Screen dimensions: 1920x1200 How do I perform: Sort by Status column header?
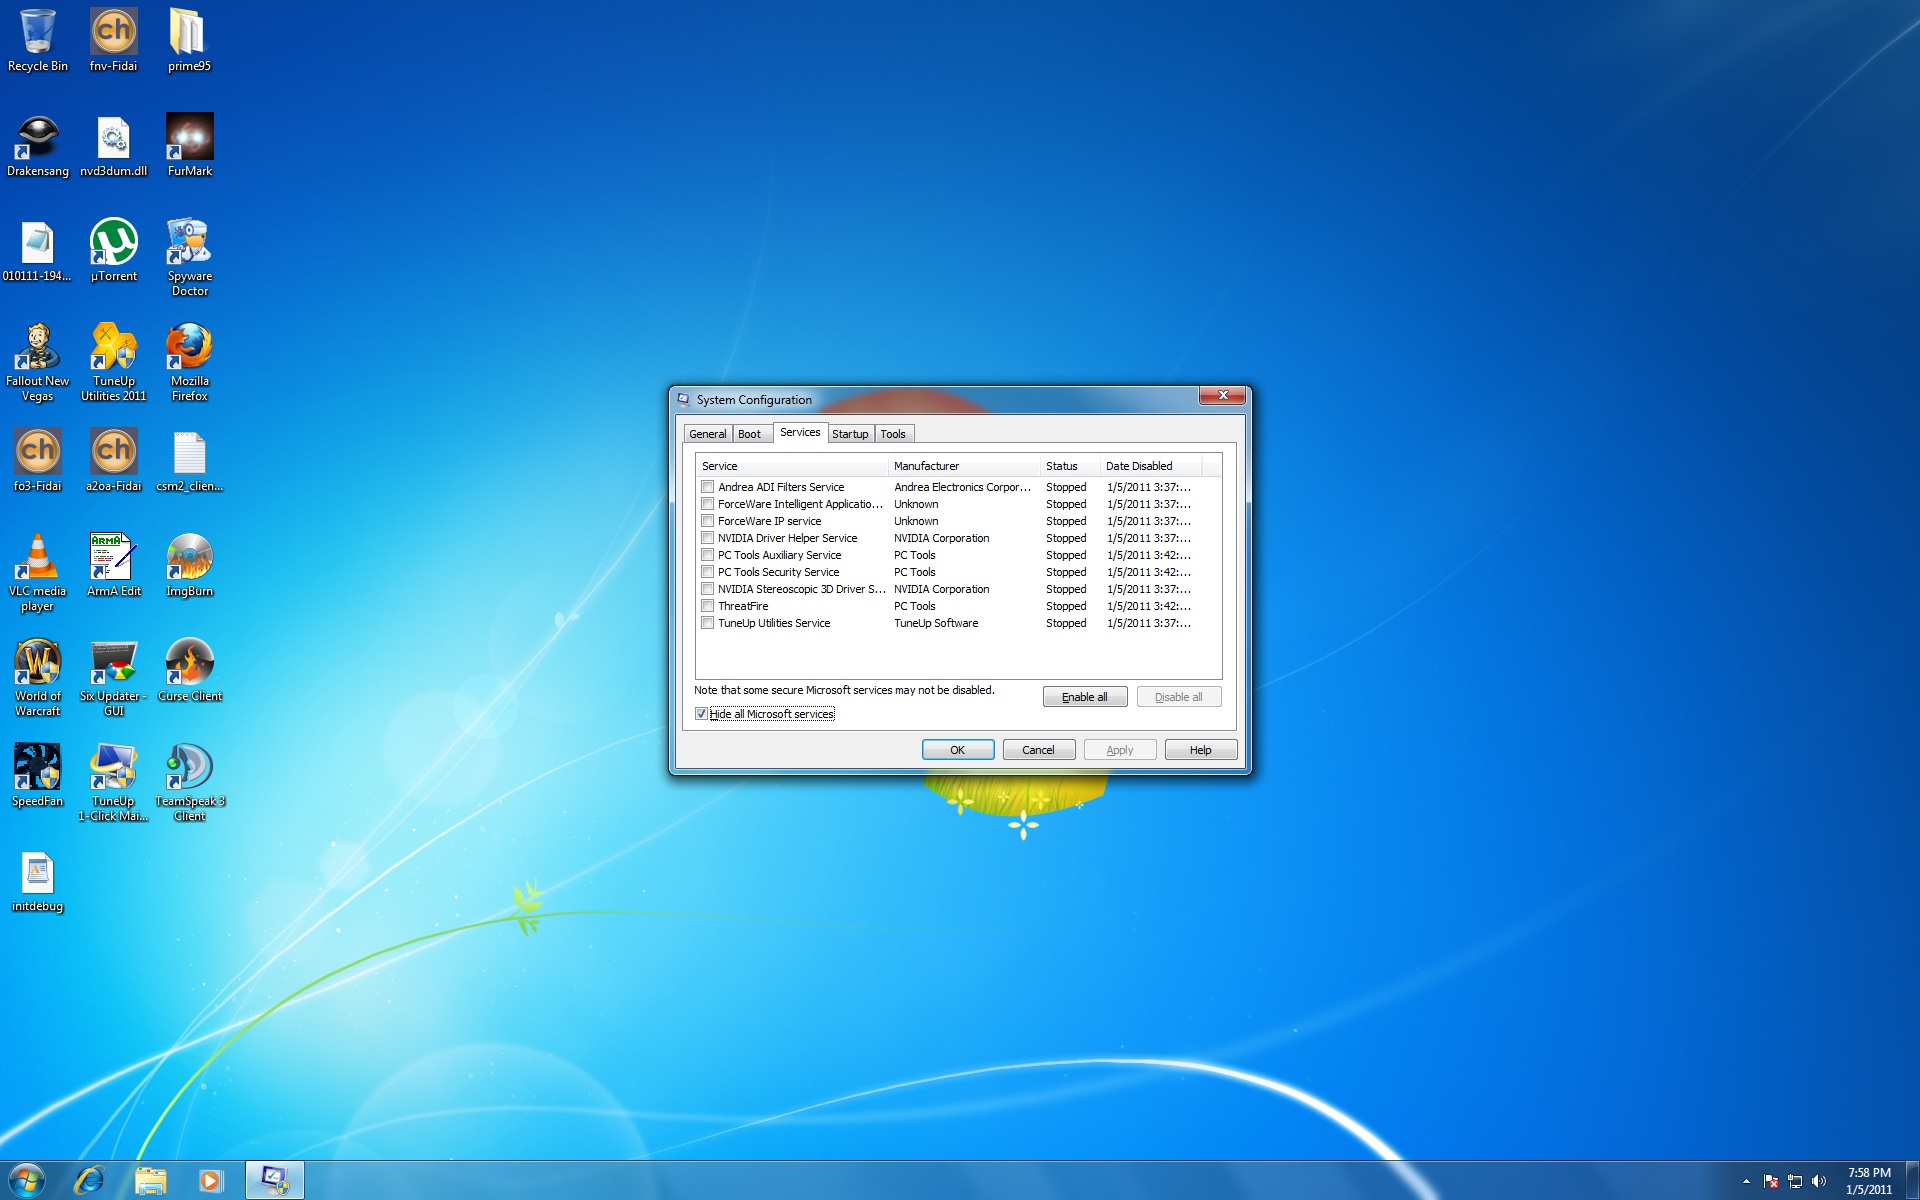[1070, 466]
